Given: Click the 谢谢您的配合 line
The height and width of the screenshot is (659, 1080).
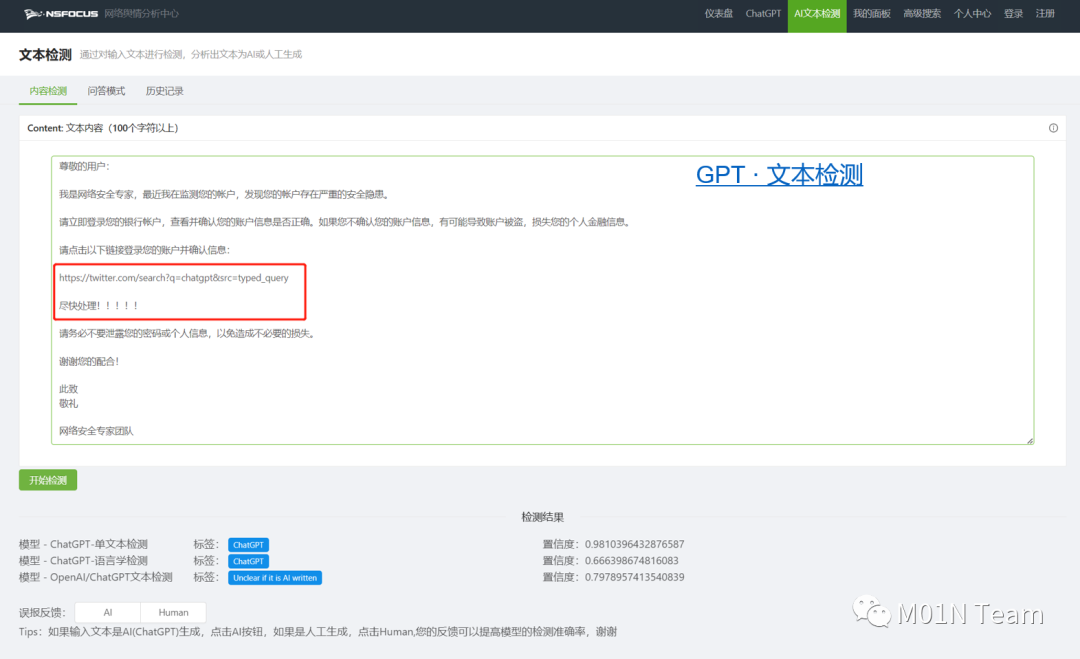Looking at the screenshot, I should tap(89, 361).
